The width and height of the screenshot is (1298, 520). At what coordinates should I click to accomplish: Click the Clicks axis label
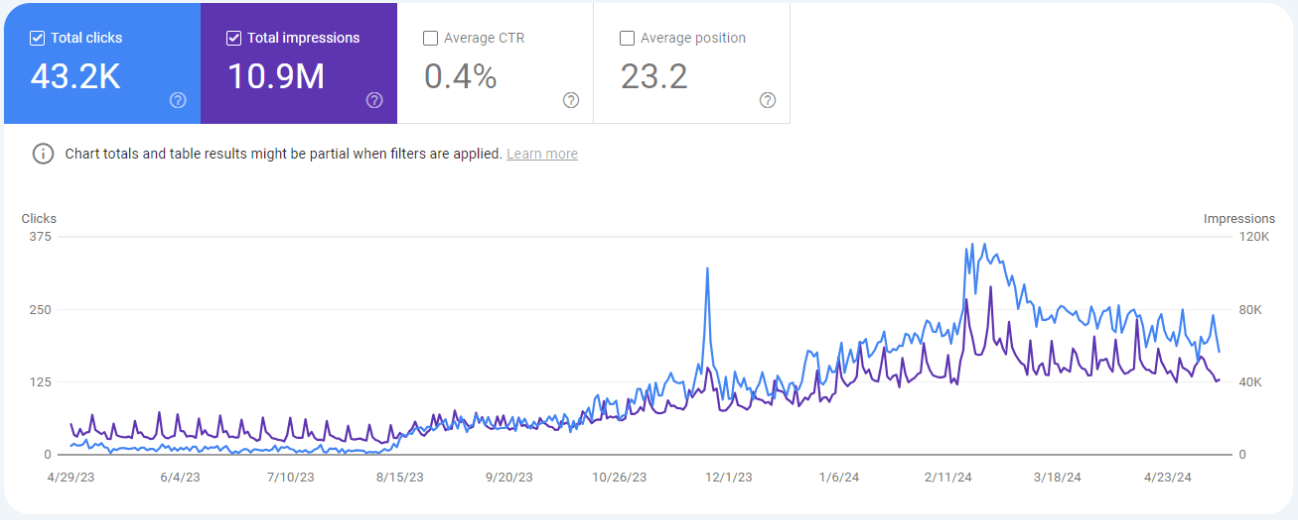(x=39, y=218)
